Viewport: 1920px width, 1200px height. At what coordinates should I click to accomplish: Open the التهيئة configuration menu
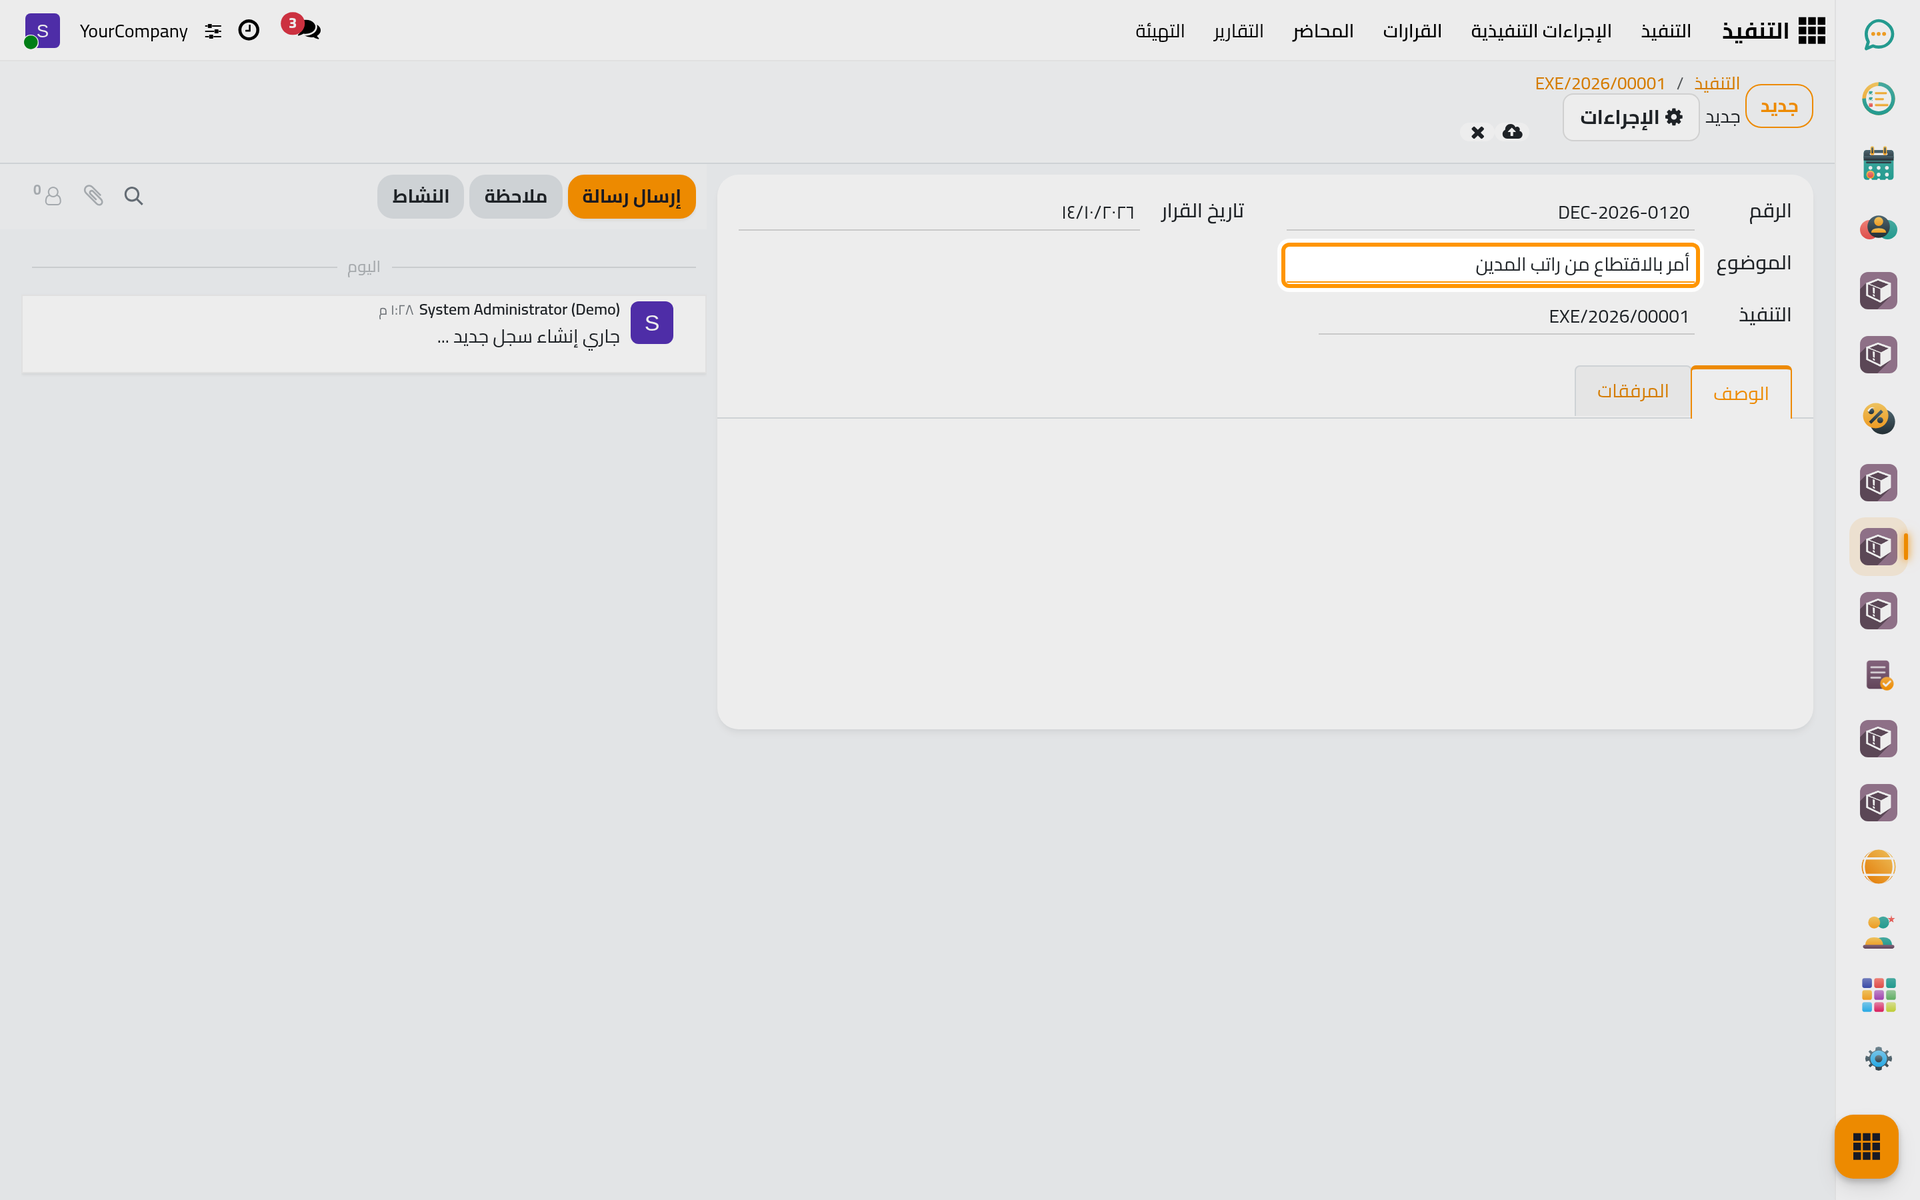click(1160, 31)
